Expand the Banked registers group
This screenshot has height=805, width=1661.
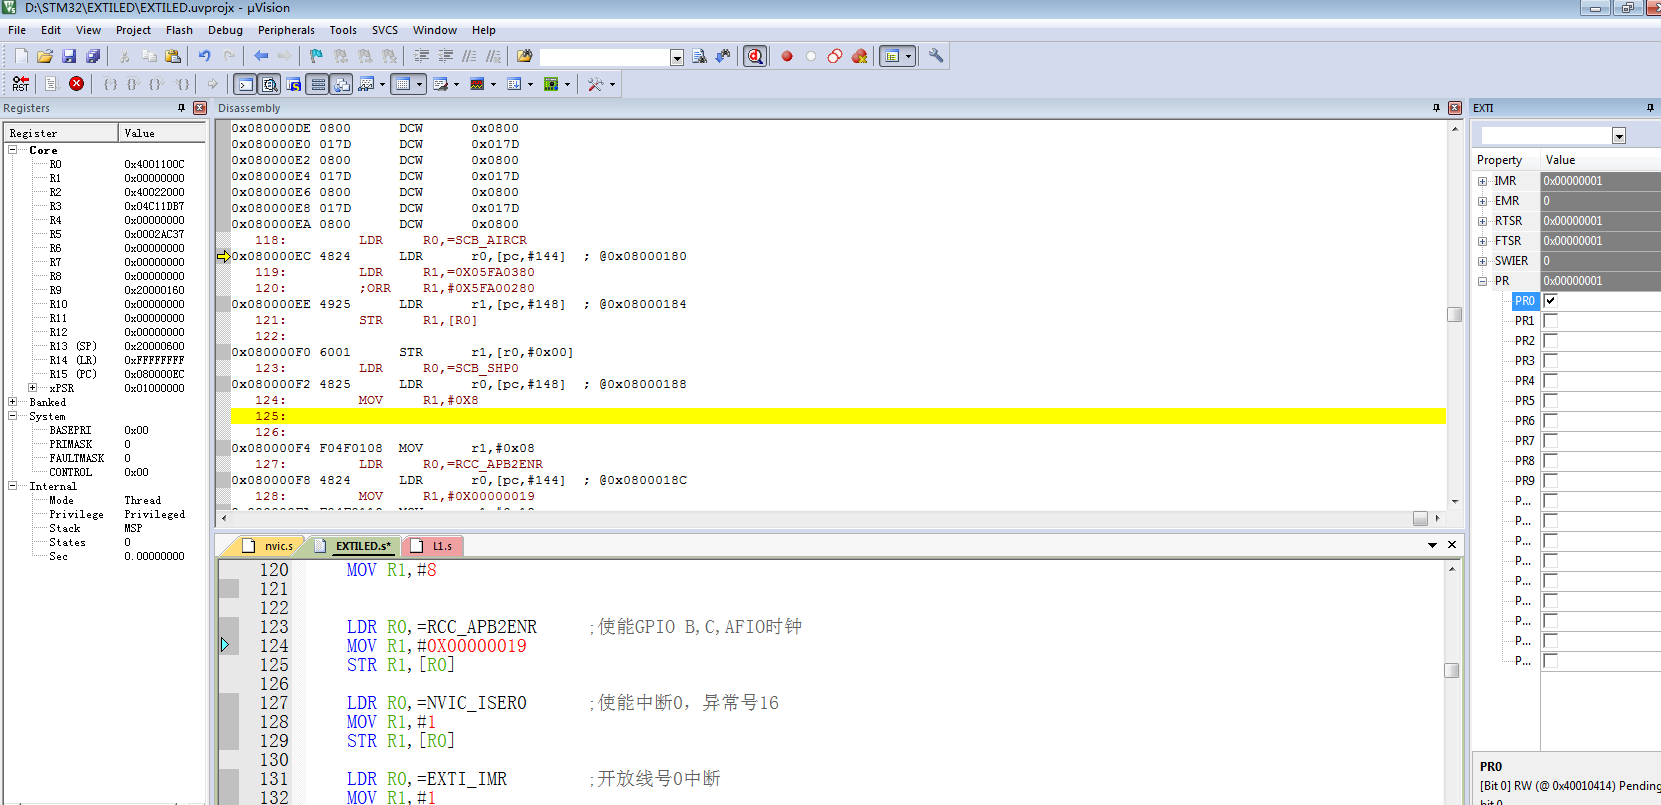[x=12, y=402]
